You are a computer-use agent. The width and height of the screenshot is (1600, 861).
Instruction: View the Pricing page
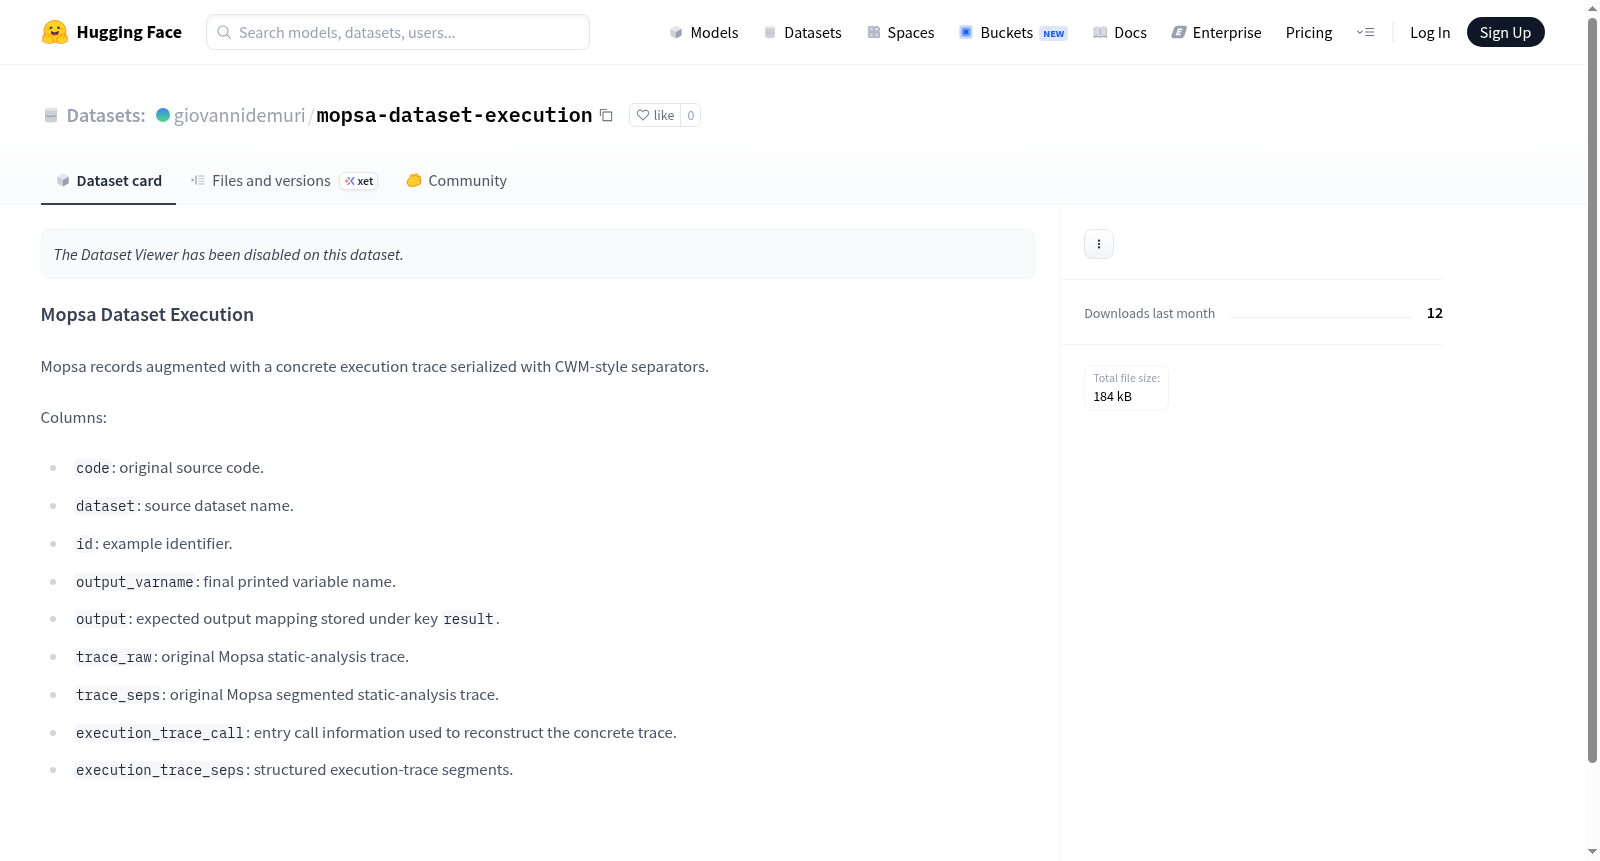coord(1309,32)
